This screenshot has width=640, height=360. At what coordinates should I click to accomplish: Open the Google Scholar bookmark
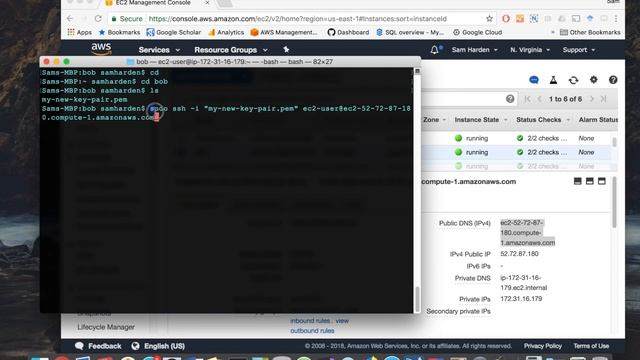click(173, 32)
